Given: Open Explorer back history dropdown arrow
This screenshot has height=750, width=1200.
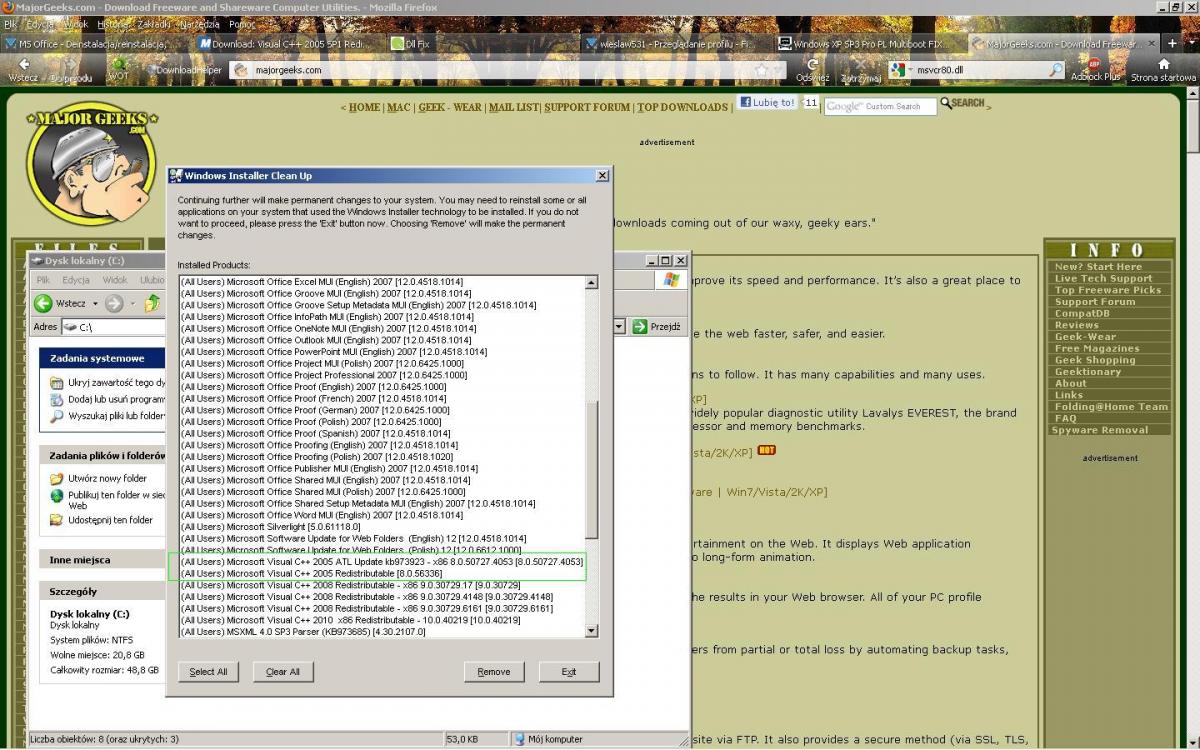Looking at the screenshot, I should tap(95, 303).
